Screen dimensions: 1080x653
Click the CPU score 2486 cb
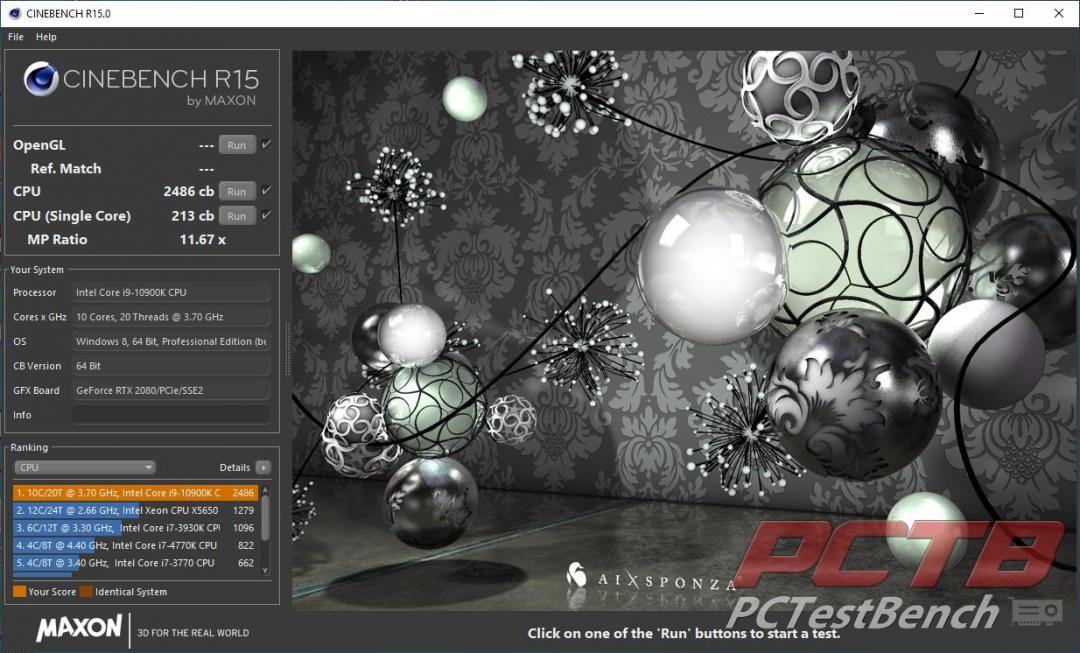189,191
